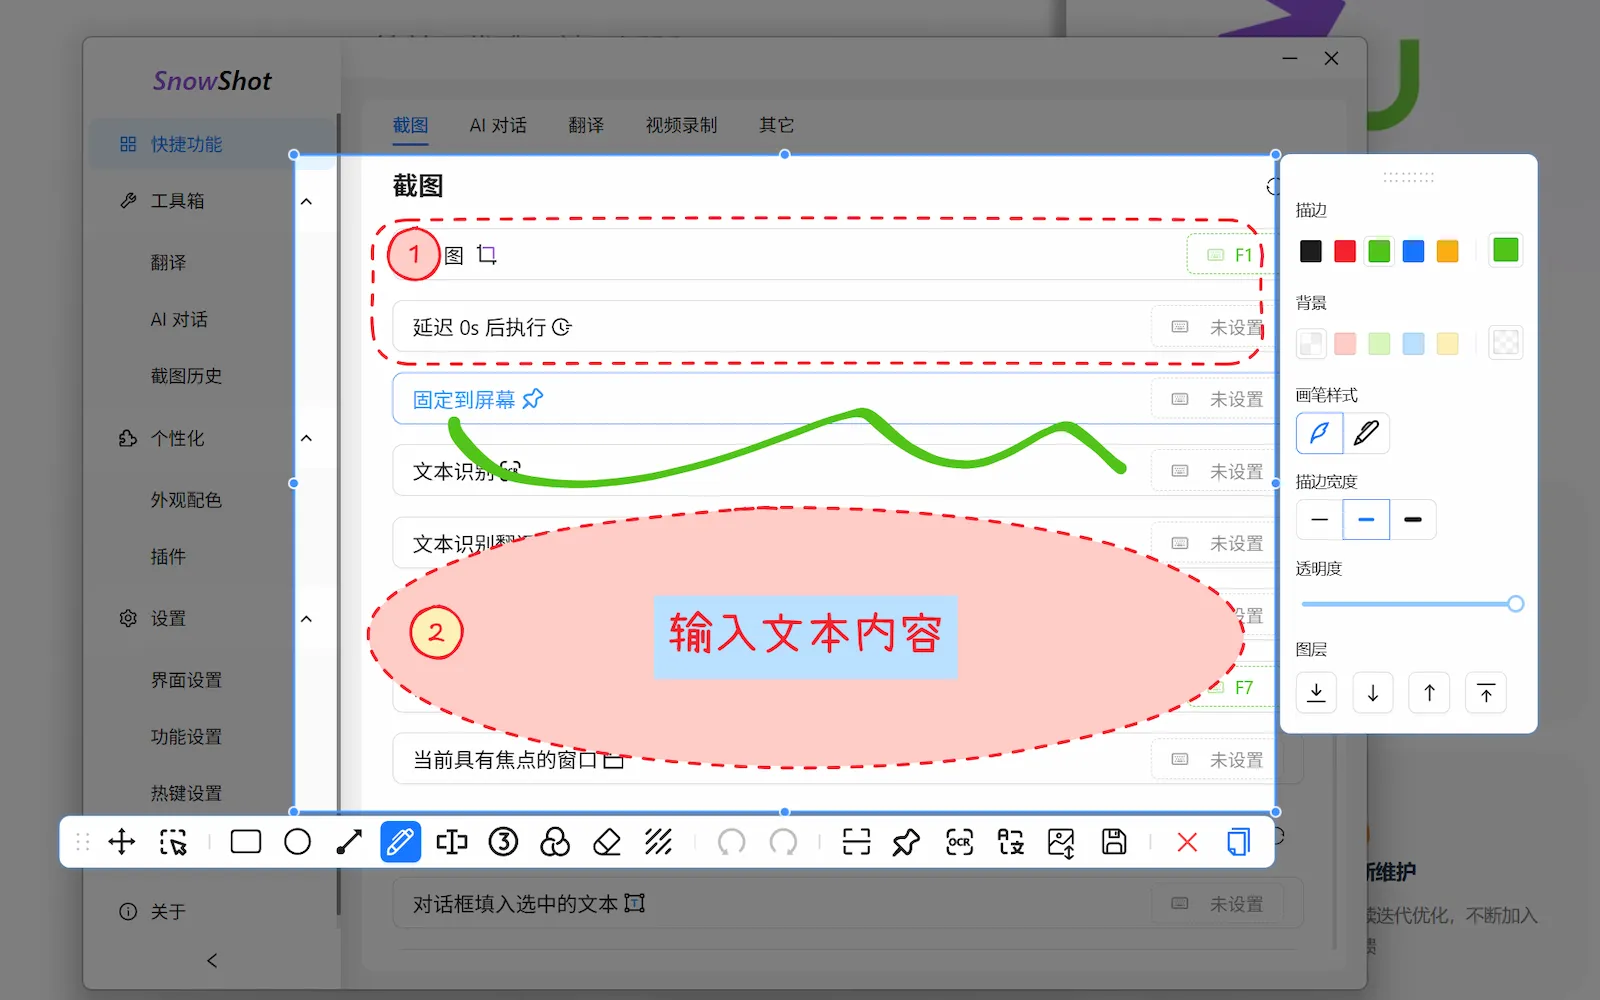Select the red stroke color swatch
The image size is (1600, 1000).
pos(1344,250)
